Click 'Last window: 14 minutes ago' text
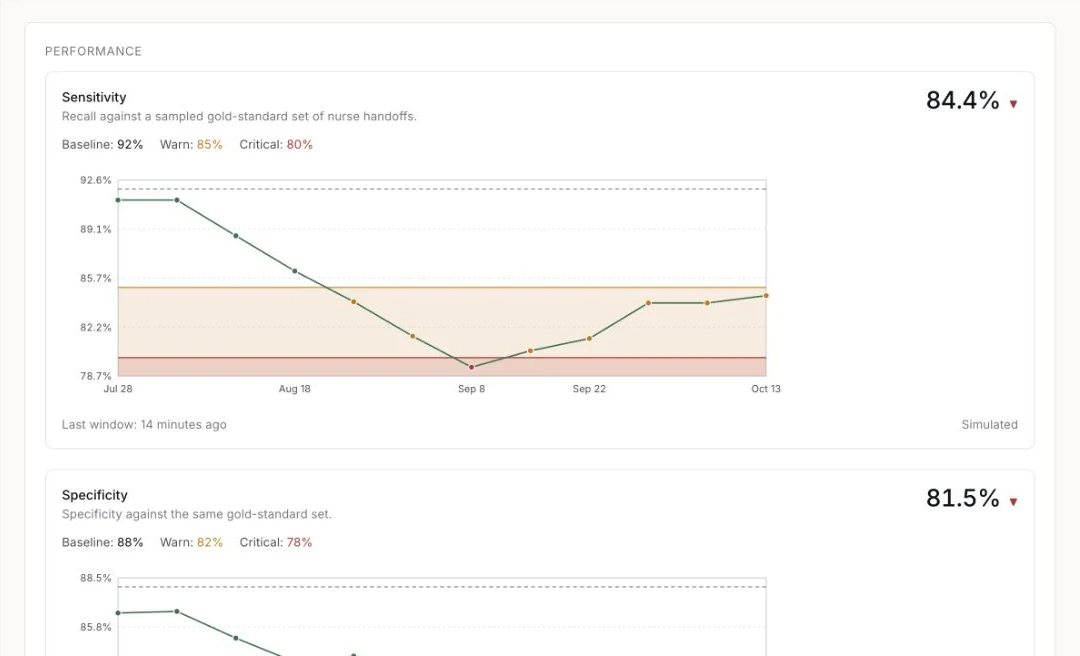 (x=145, y=424)
